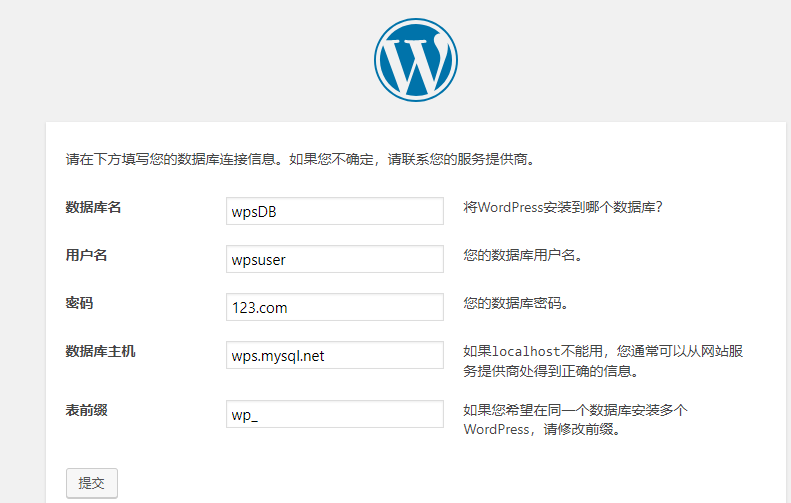Click the localhost hint description text
The height and width of the screenshot is (503, 791).
[603, 361]
